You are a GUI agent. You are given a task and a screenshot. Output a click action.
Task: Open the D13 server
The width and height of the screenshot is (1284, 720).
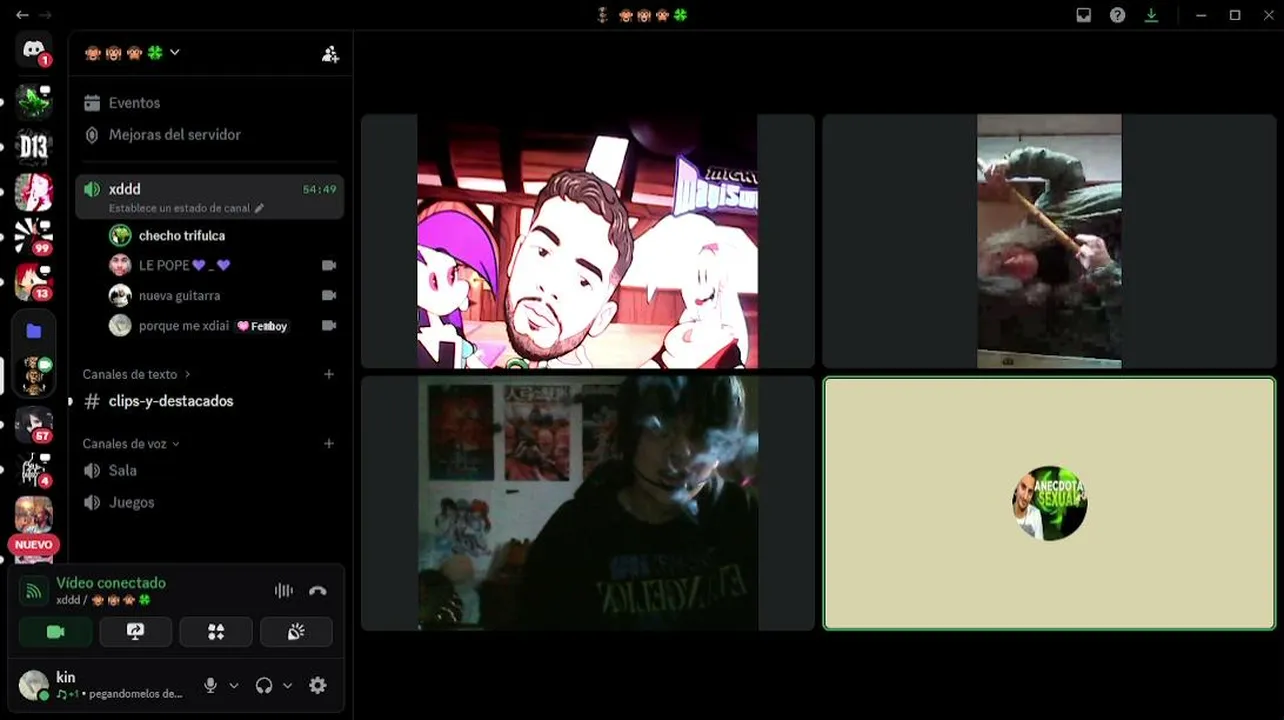(34, 147)
